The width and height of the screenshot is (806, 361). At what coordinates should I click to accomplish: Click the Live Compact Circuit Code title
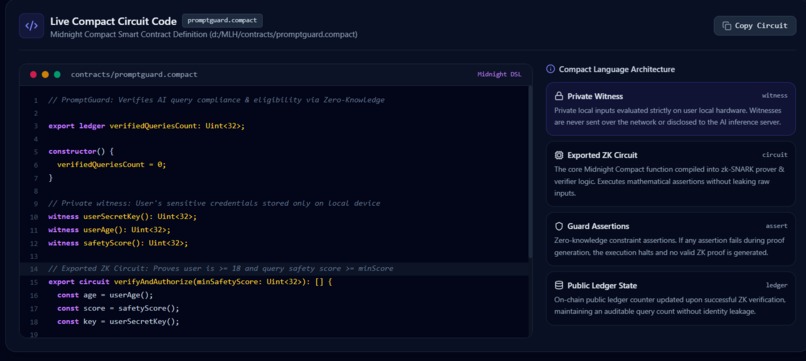click(x=113, y=21)
